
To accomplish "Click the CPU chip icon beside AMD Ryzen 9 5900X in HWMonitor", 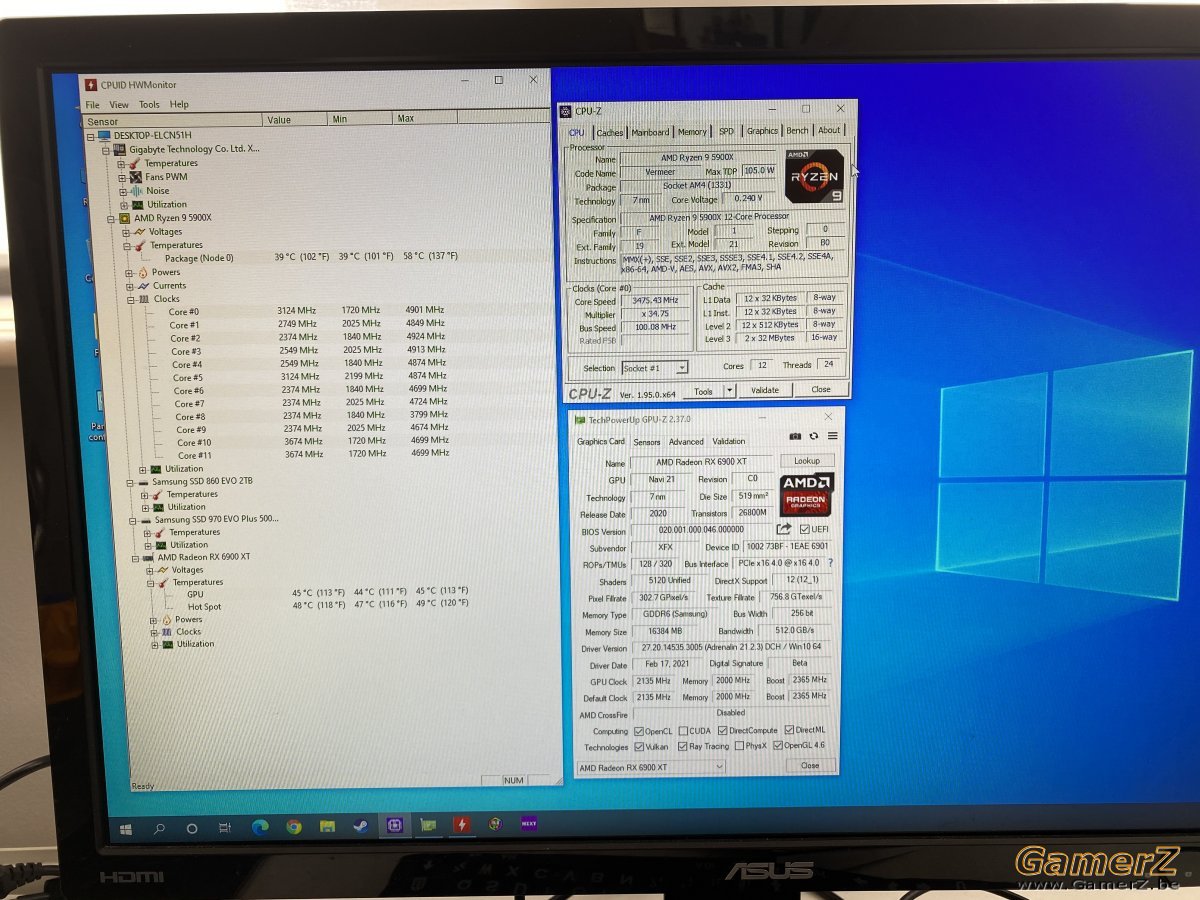I will click(124, 218).
